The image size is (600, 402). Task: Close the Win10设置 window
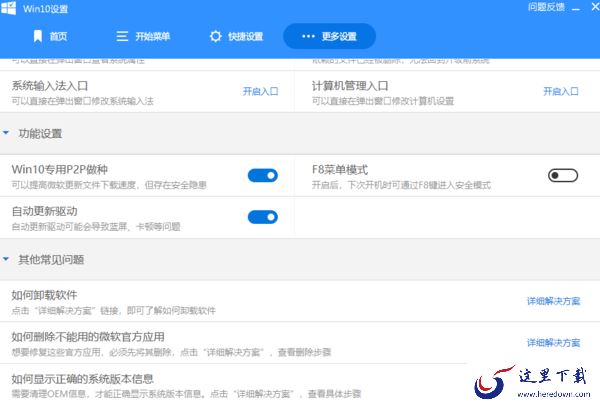[595, 7]
